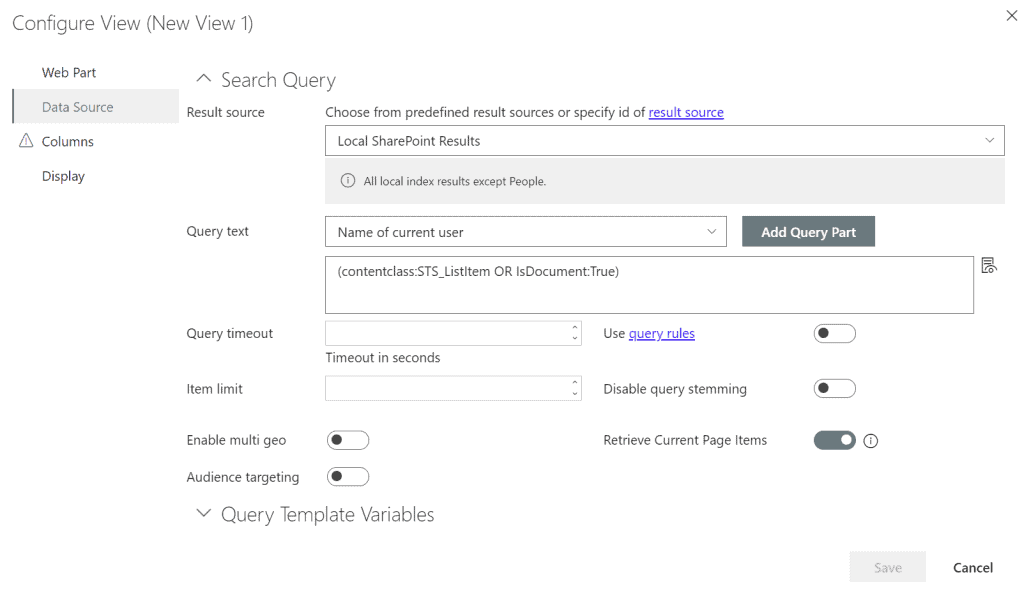
Task: Collapse the Search Query section
Action: [x=203, y=77]
